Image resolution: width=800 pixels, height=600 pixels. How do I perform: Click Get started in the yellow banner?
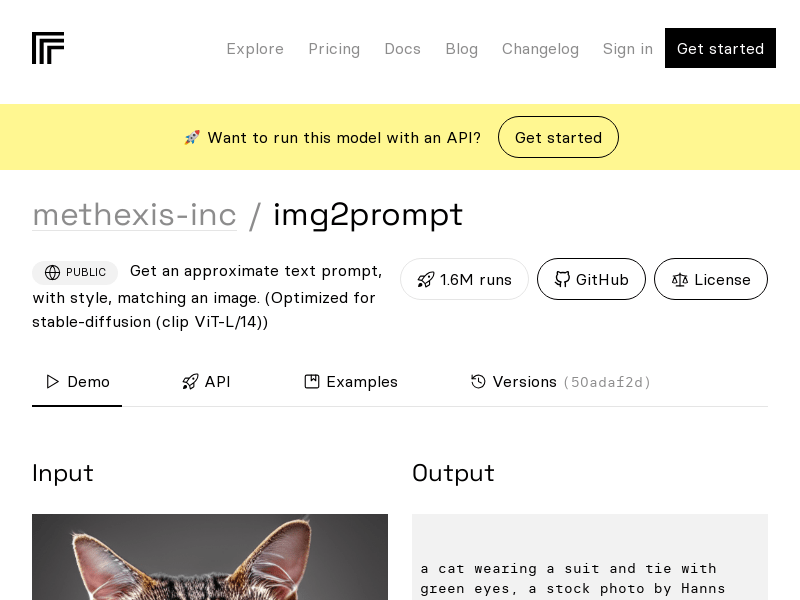558,138
